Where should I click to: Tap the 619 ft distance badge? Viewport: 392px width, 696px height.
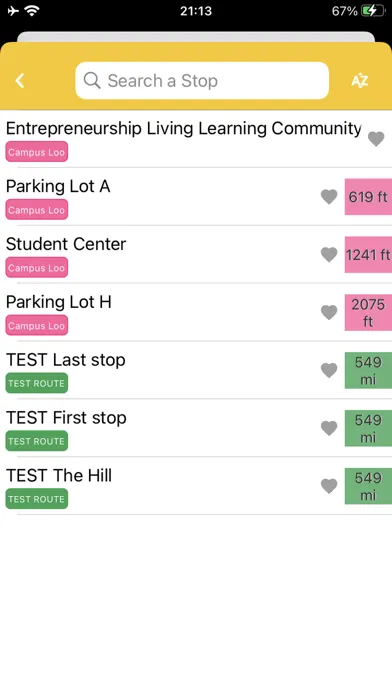[x=368, y=197]
